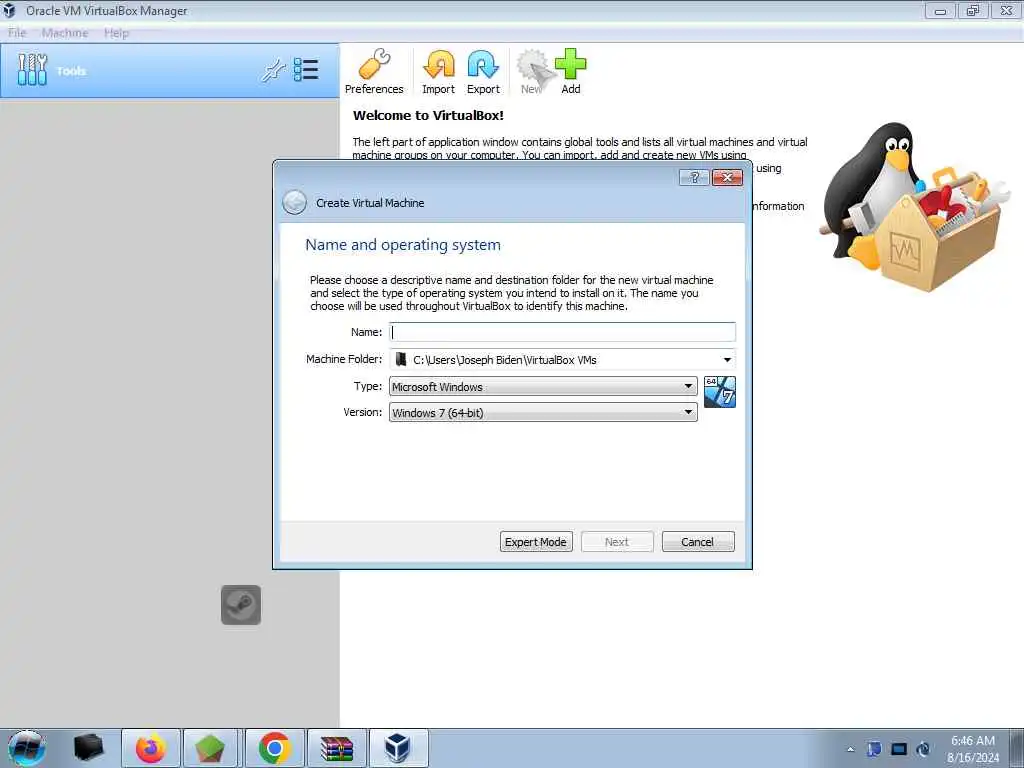This screenshot has height=768, width=1024.
Task: Open the Windows Start button
Action: (x=27, y=748)
